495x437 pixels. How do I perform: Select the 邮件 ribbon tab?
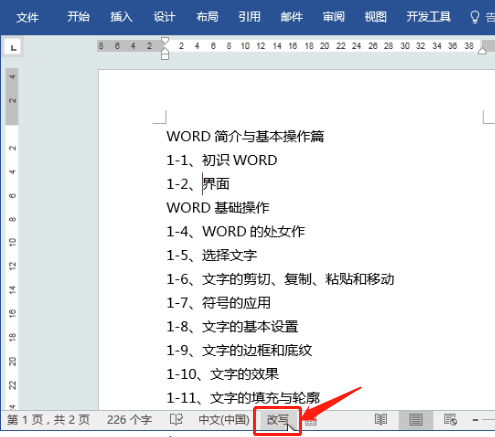(291, 17)
